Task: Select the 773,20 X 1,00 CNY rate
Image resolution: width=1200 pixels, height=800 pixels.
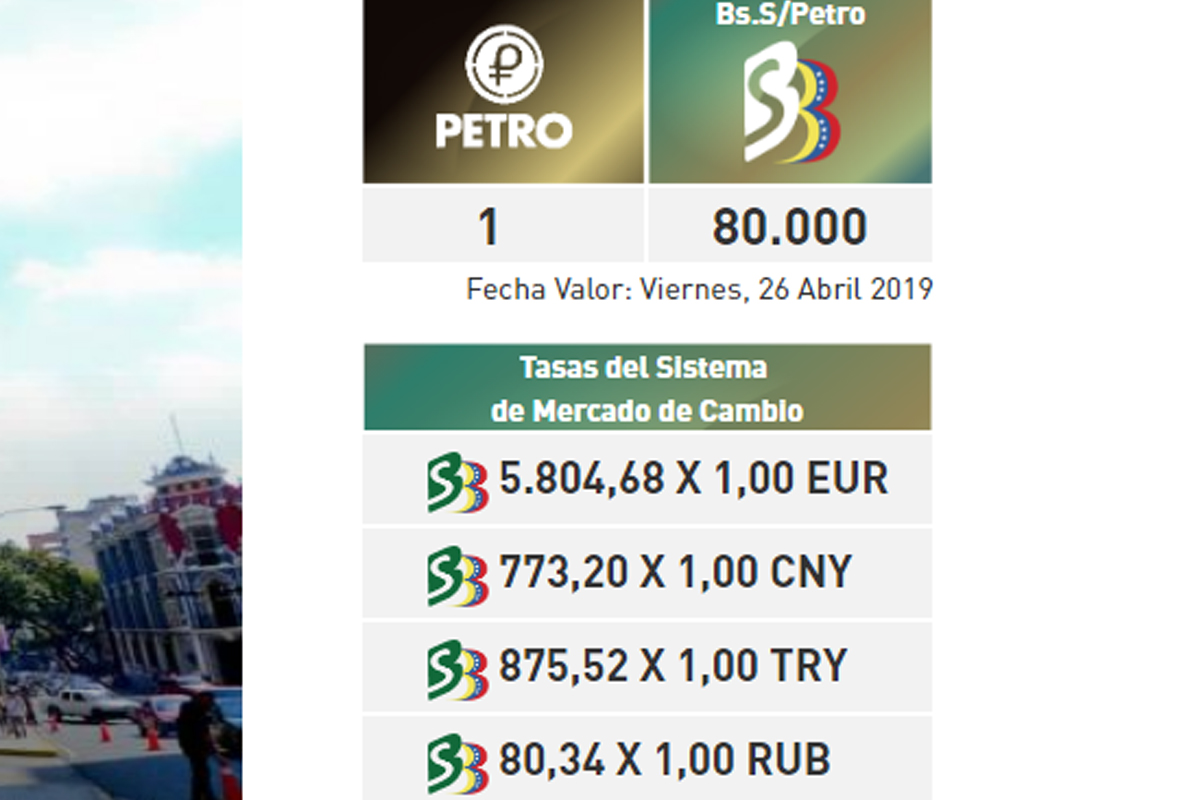Action: point(675,572)
